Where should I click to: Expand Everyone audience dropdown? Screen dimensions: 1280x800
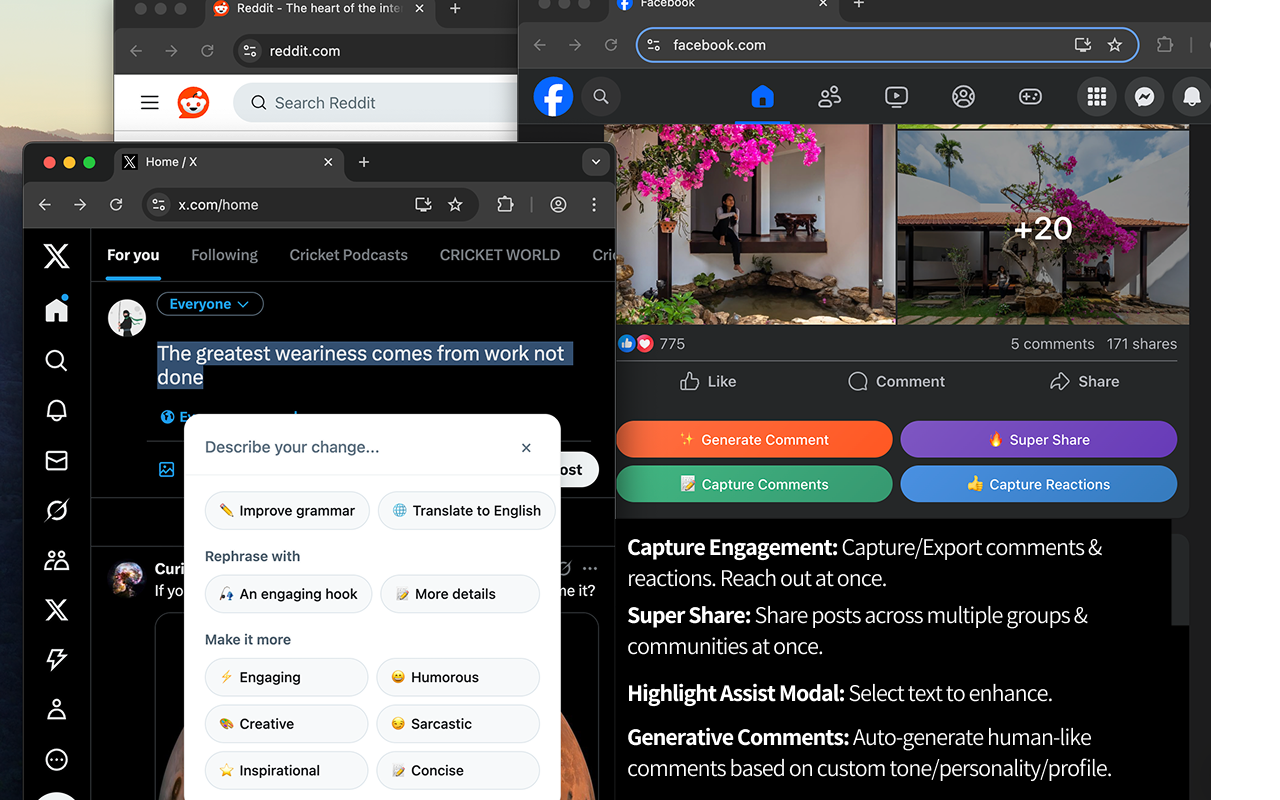210,304
